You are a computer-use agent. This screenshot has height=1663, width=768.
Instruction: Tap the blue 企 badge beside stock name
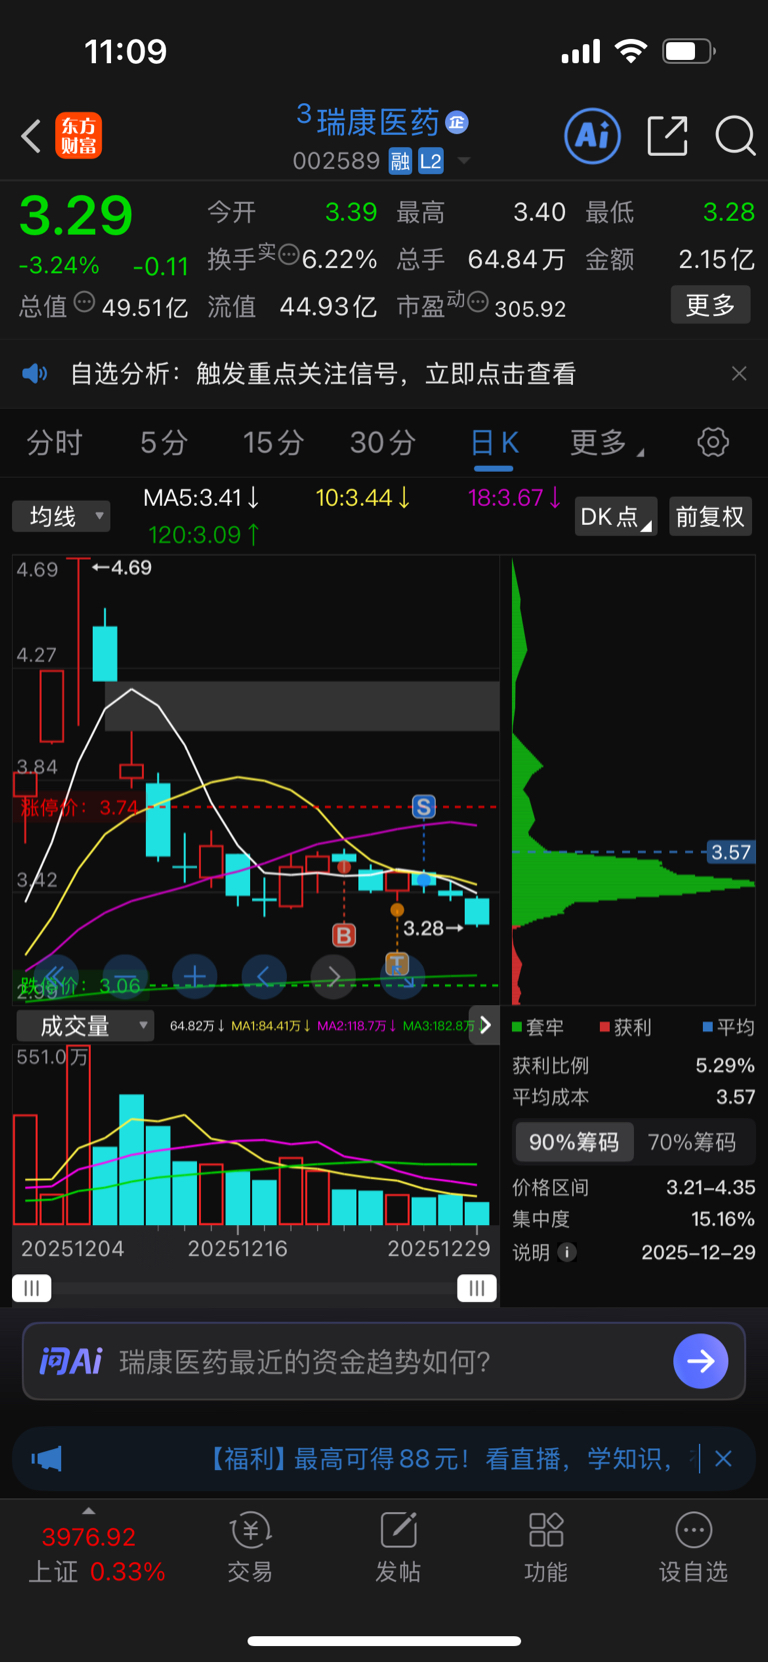457,122
